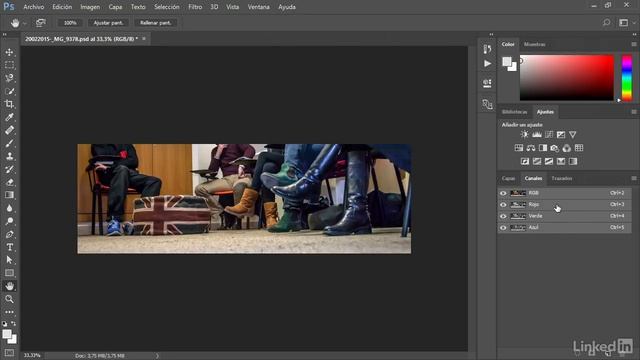This screenshot has height=360, width=640.
Task: Select the Eraser tool
Action: 9,182
